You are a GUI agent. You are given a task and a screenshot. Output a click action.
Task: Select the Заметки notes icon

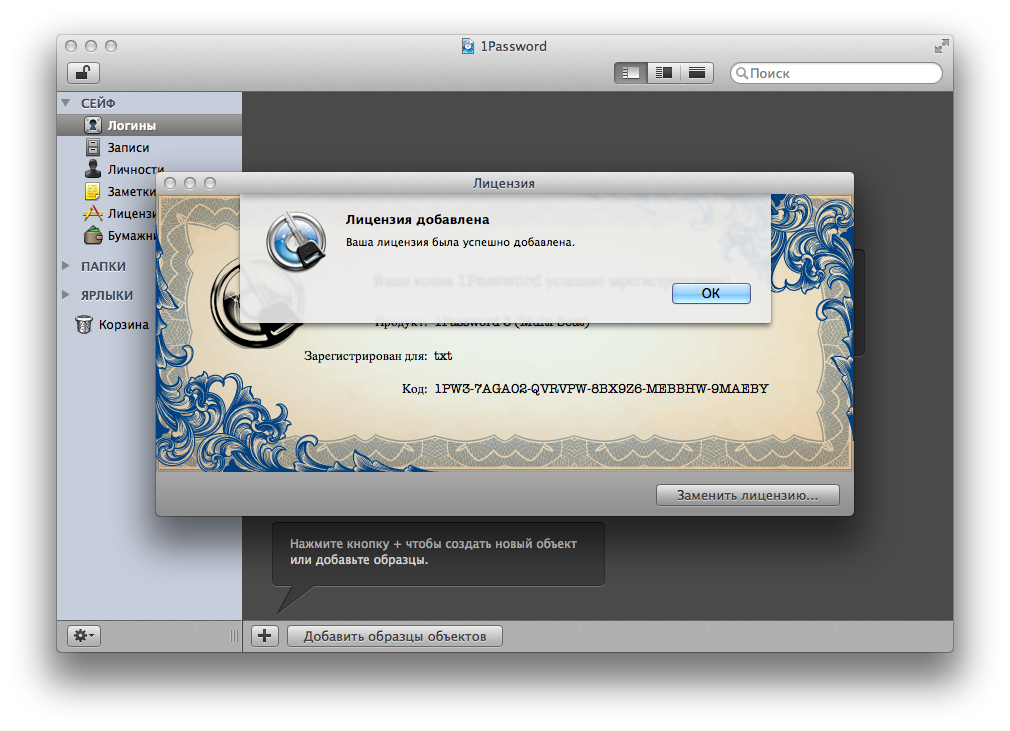pos(93,191)
